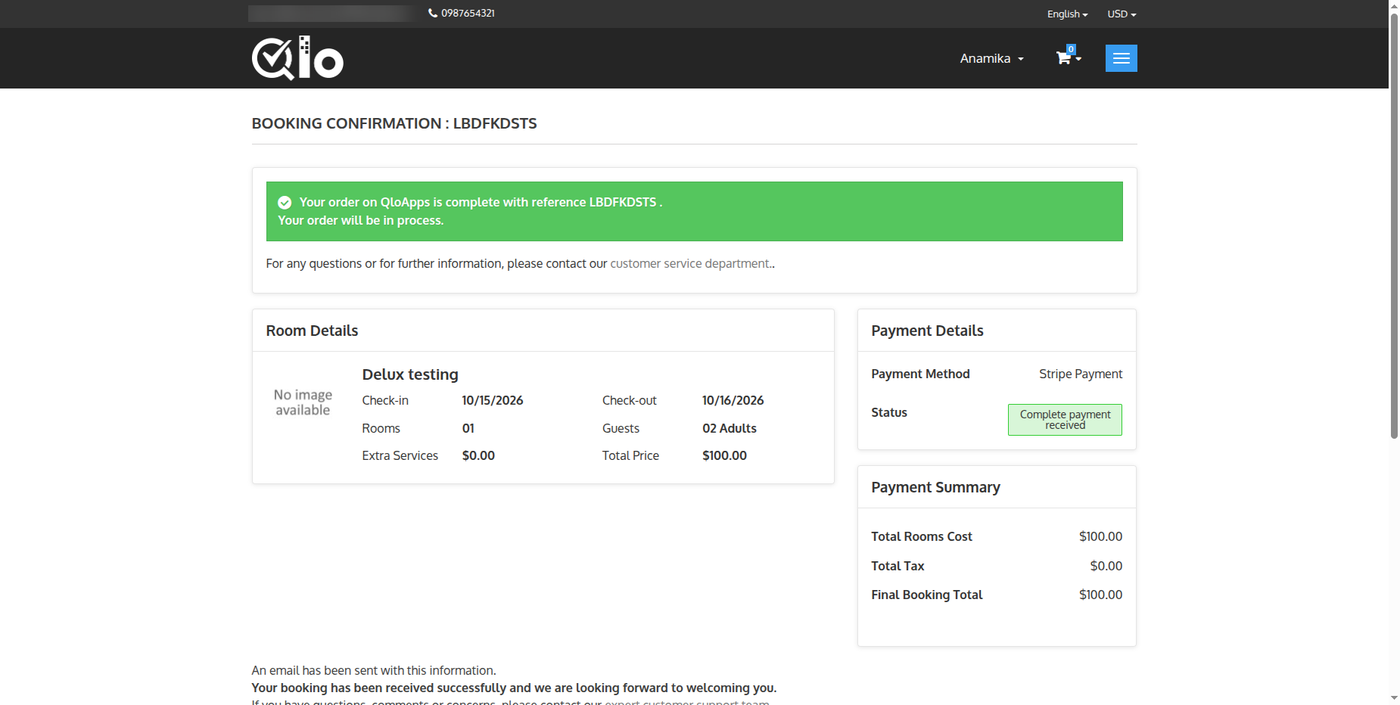This screenshot has height=705, width=1400.
Task: Click the email has been sent notice
Action: point(374,670)
